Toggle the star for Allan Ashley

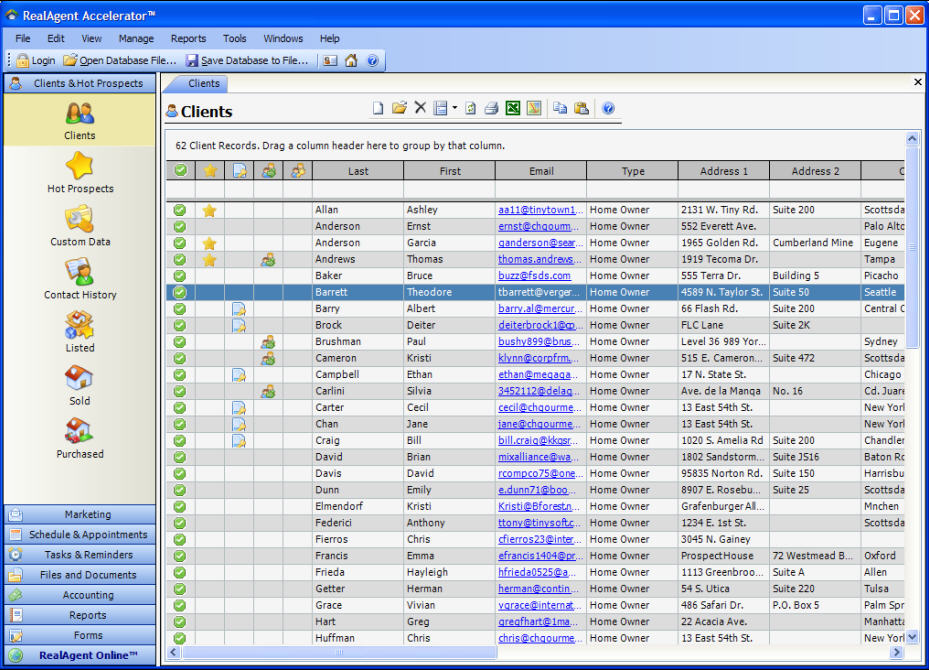coord(209,210)
